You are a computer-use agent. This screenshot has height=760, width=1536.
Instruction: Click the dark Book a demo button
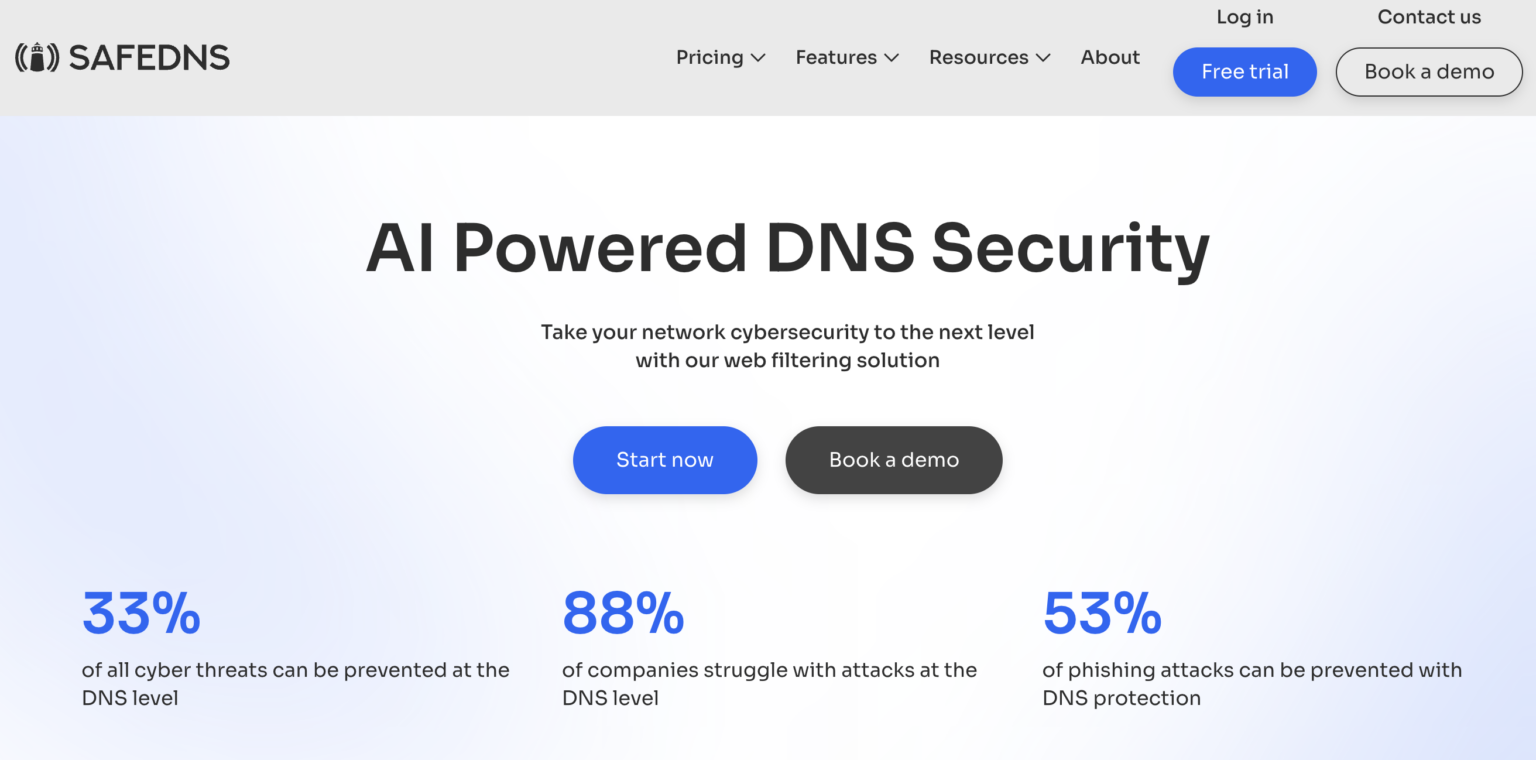coord(893,460)
